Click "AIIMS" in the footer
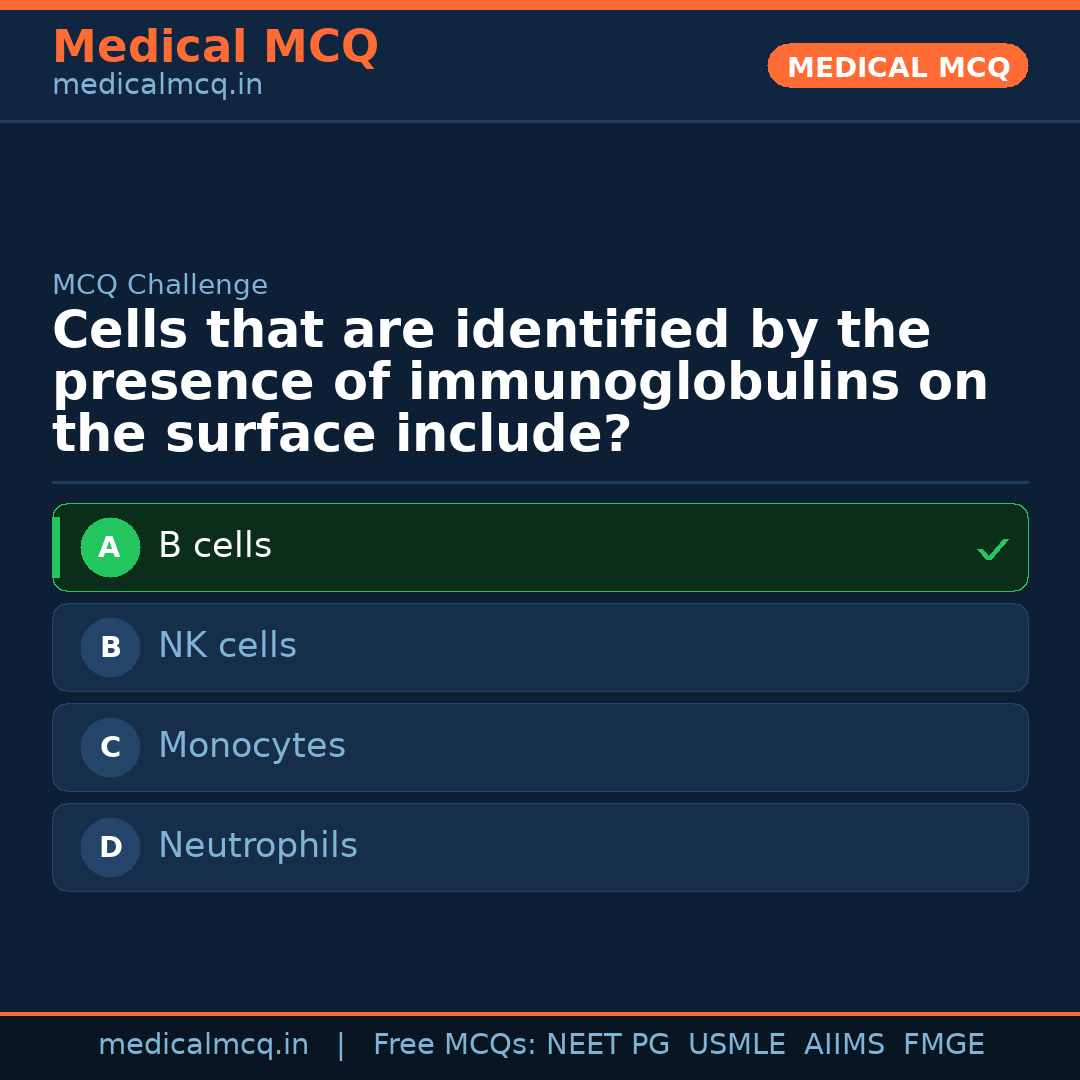The image size is (1080, 1080). pos(844,1045)
